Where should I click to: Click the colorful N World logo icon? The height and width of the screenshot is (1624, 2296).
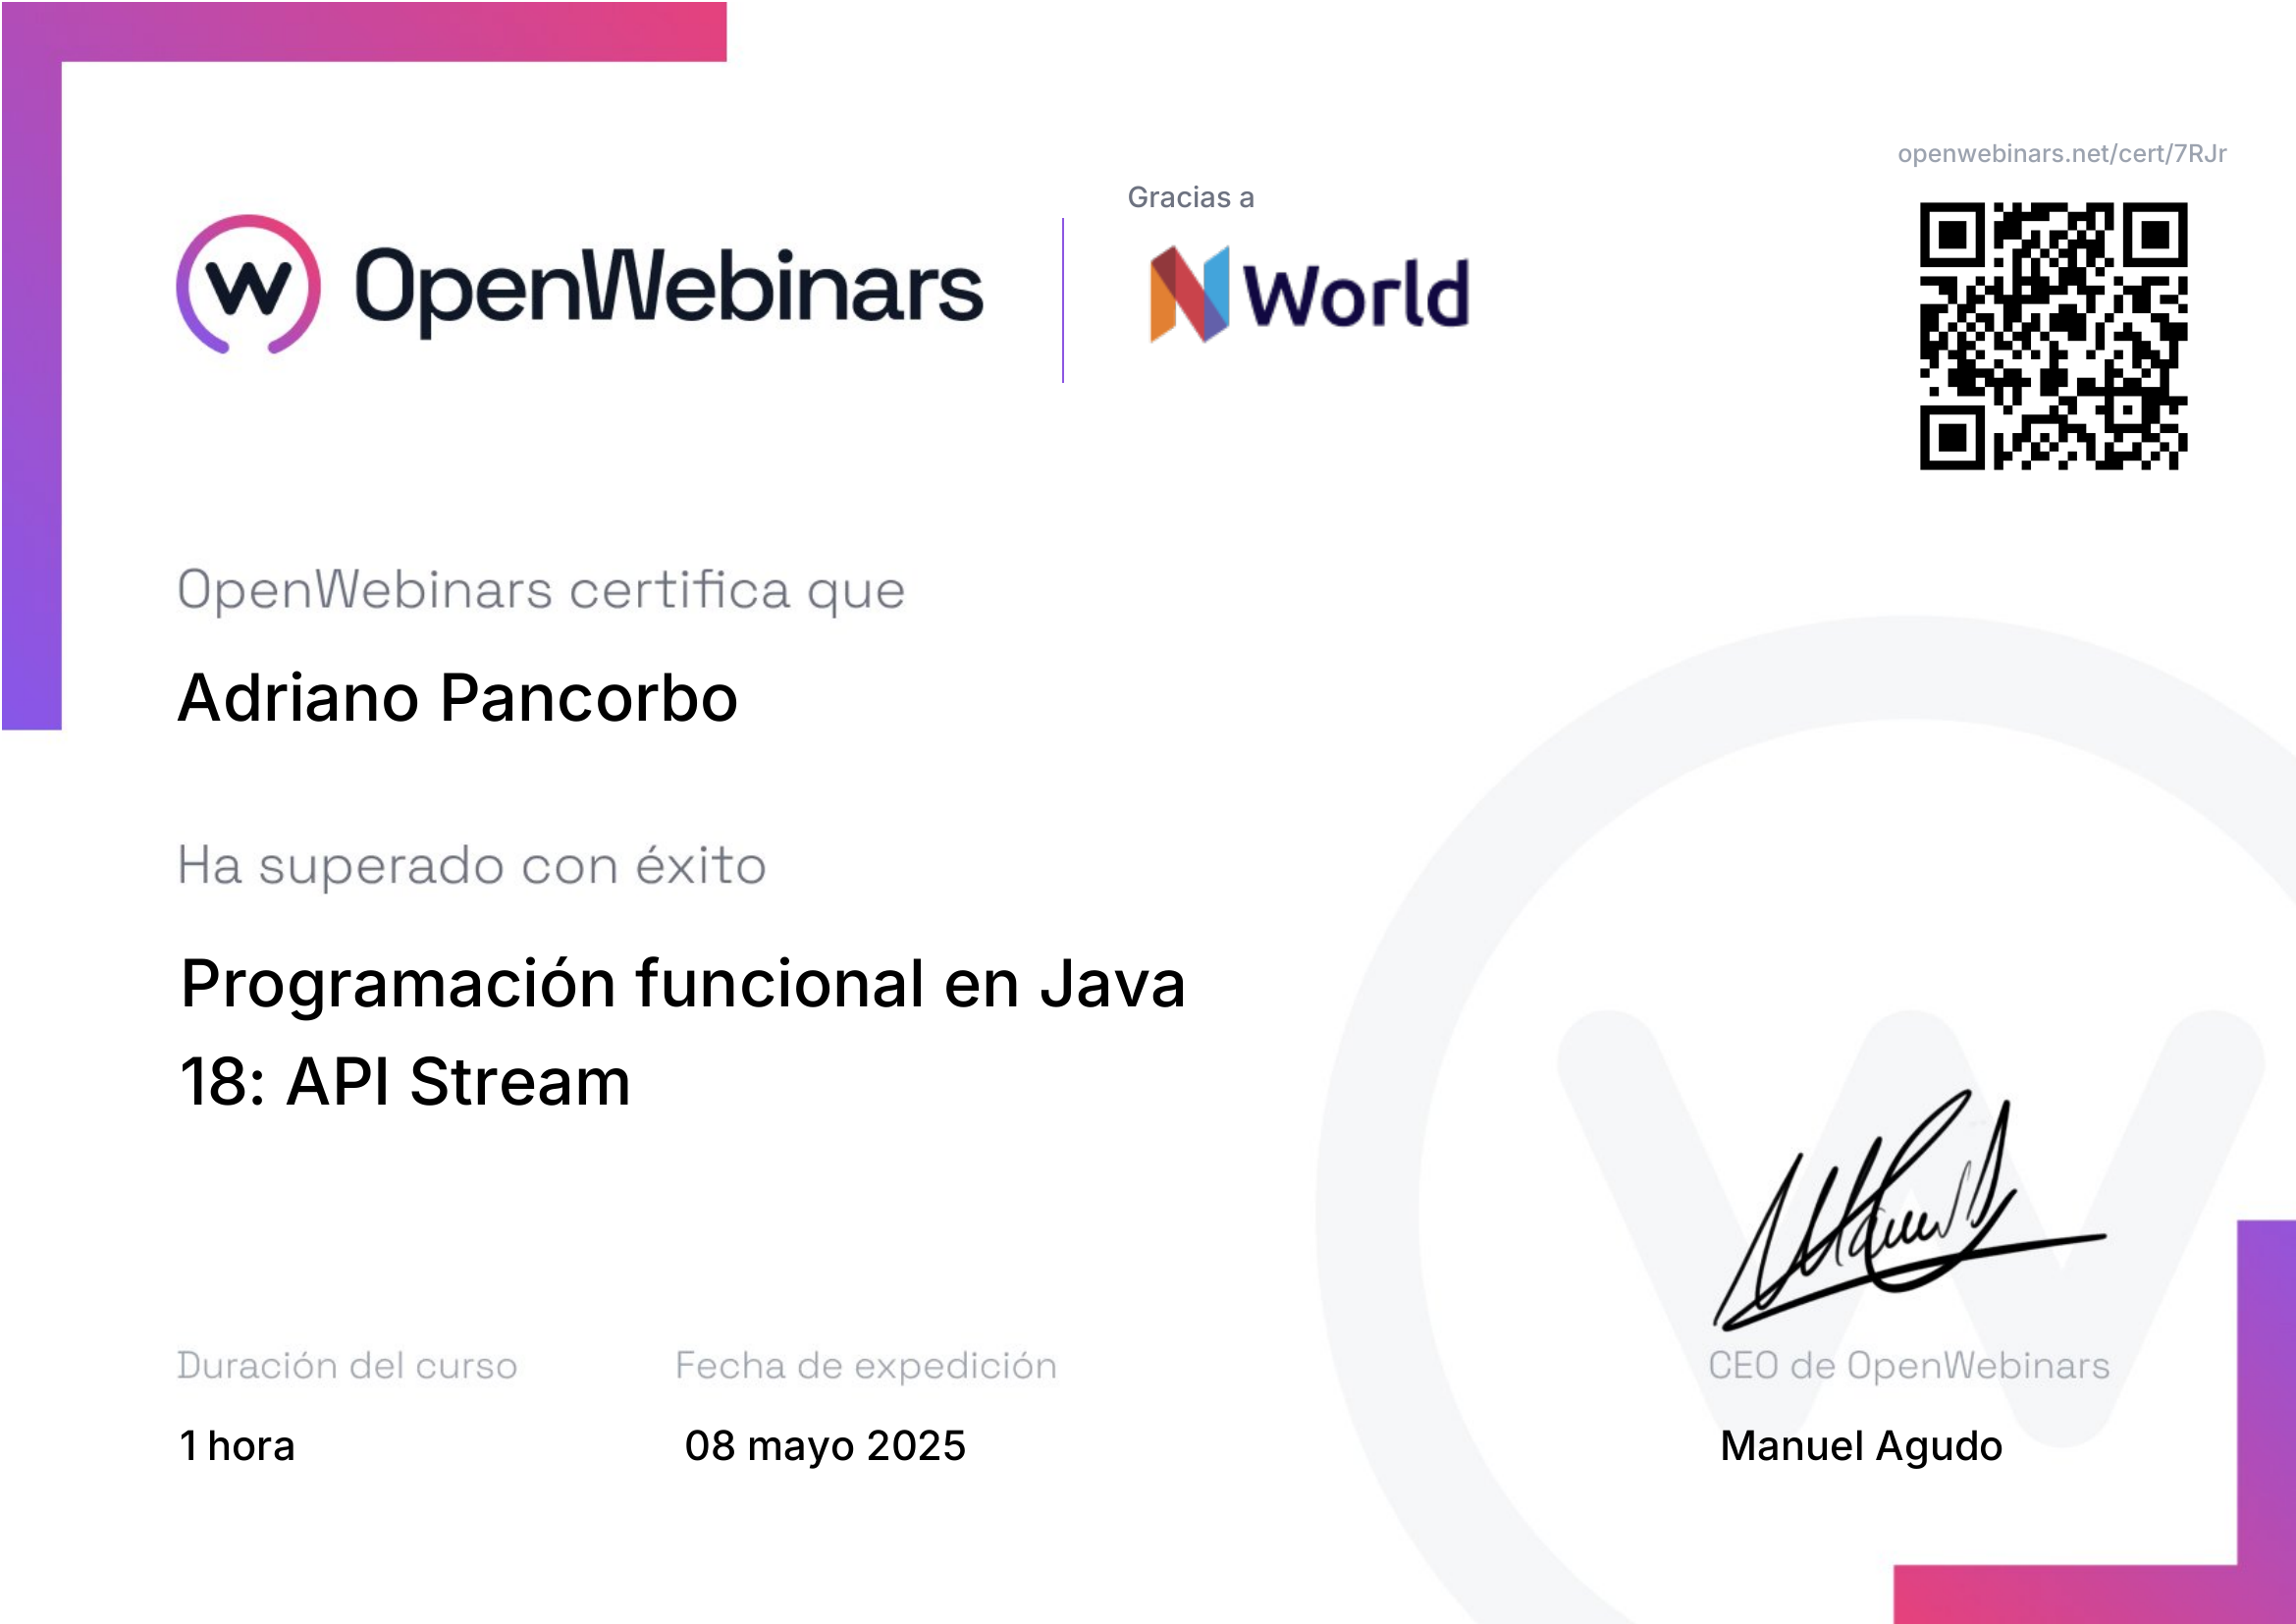click(x=1188, y=294)
